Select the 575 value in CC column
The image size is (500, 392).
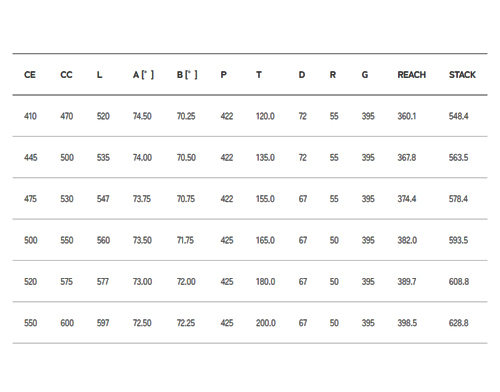(x=66, y=281)
